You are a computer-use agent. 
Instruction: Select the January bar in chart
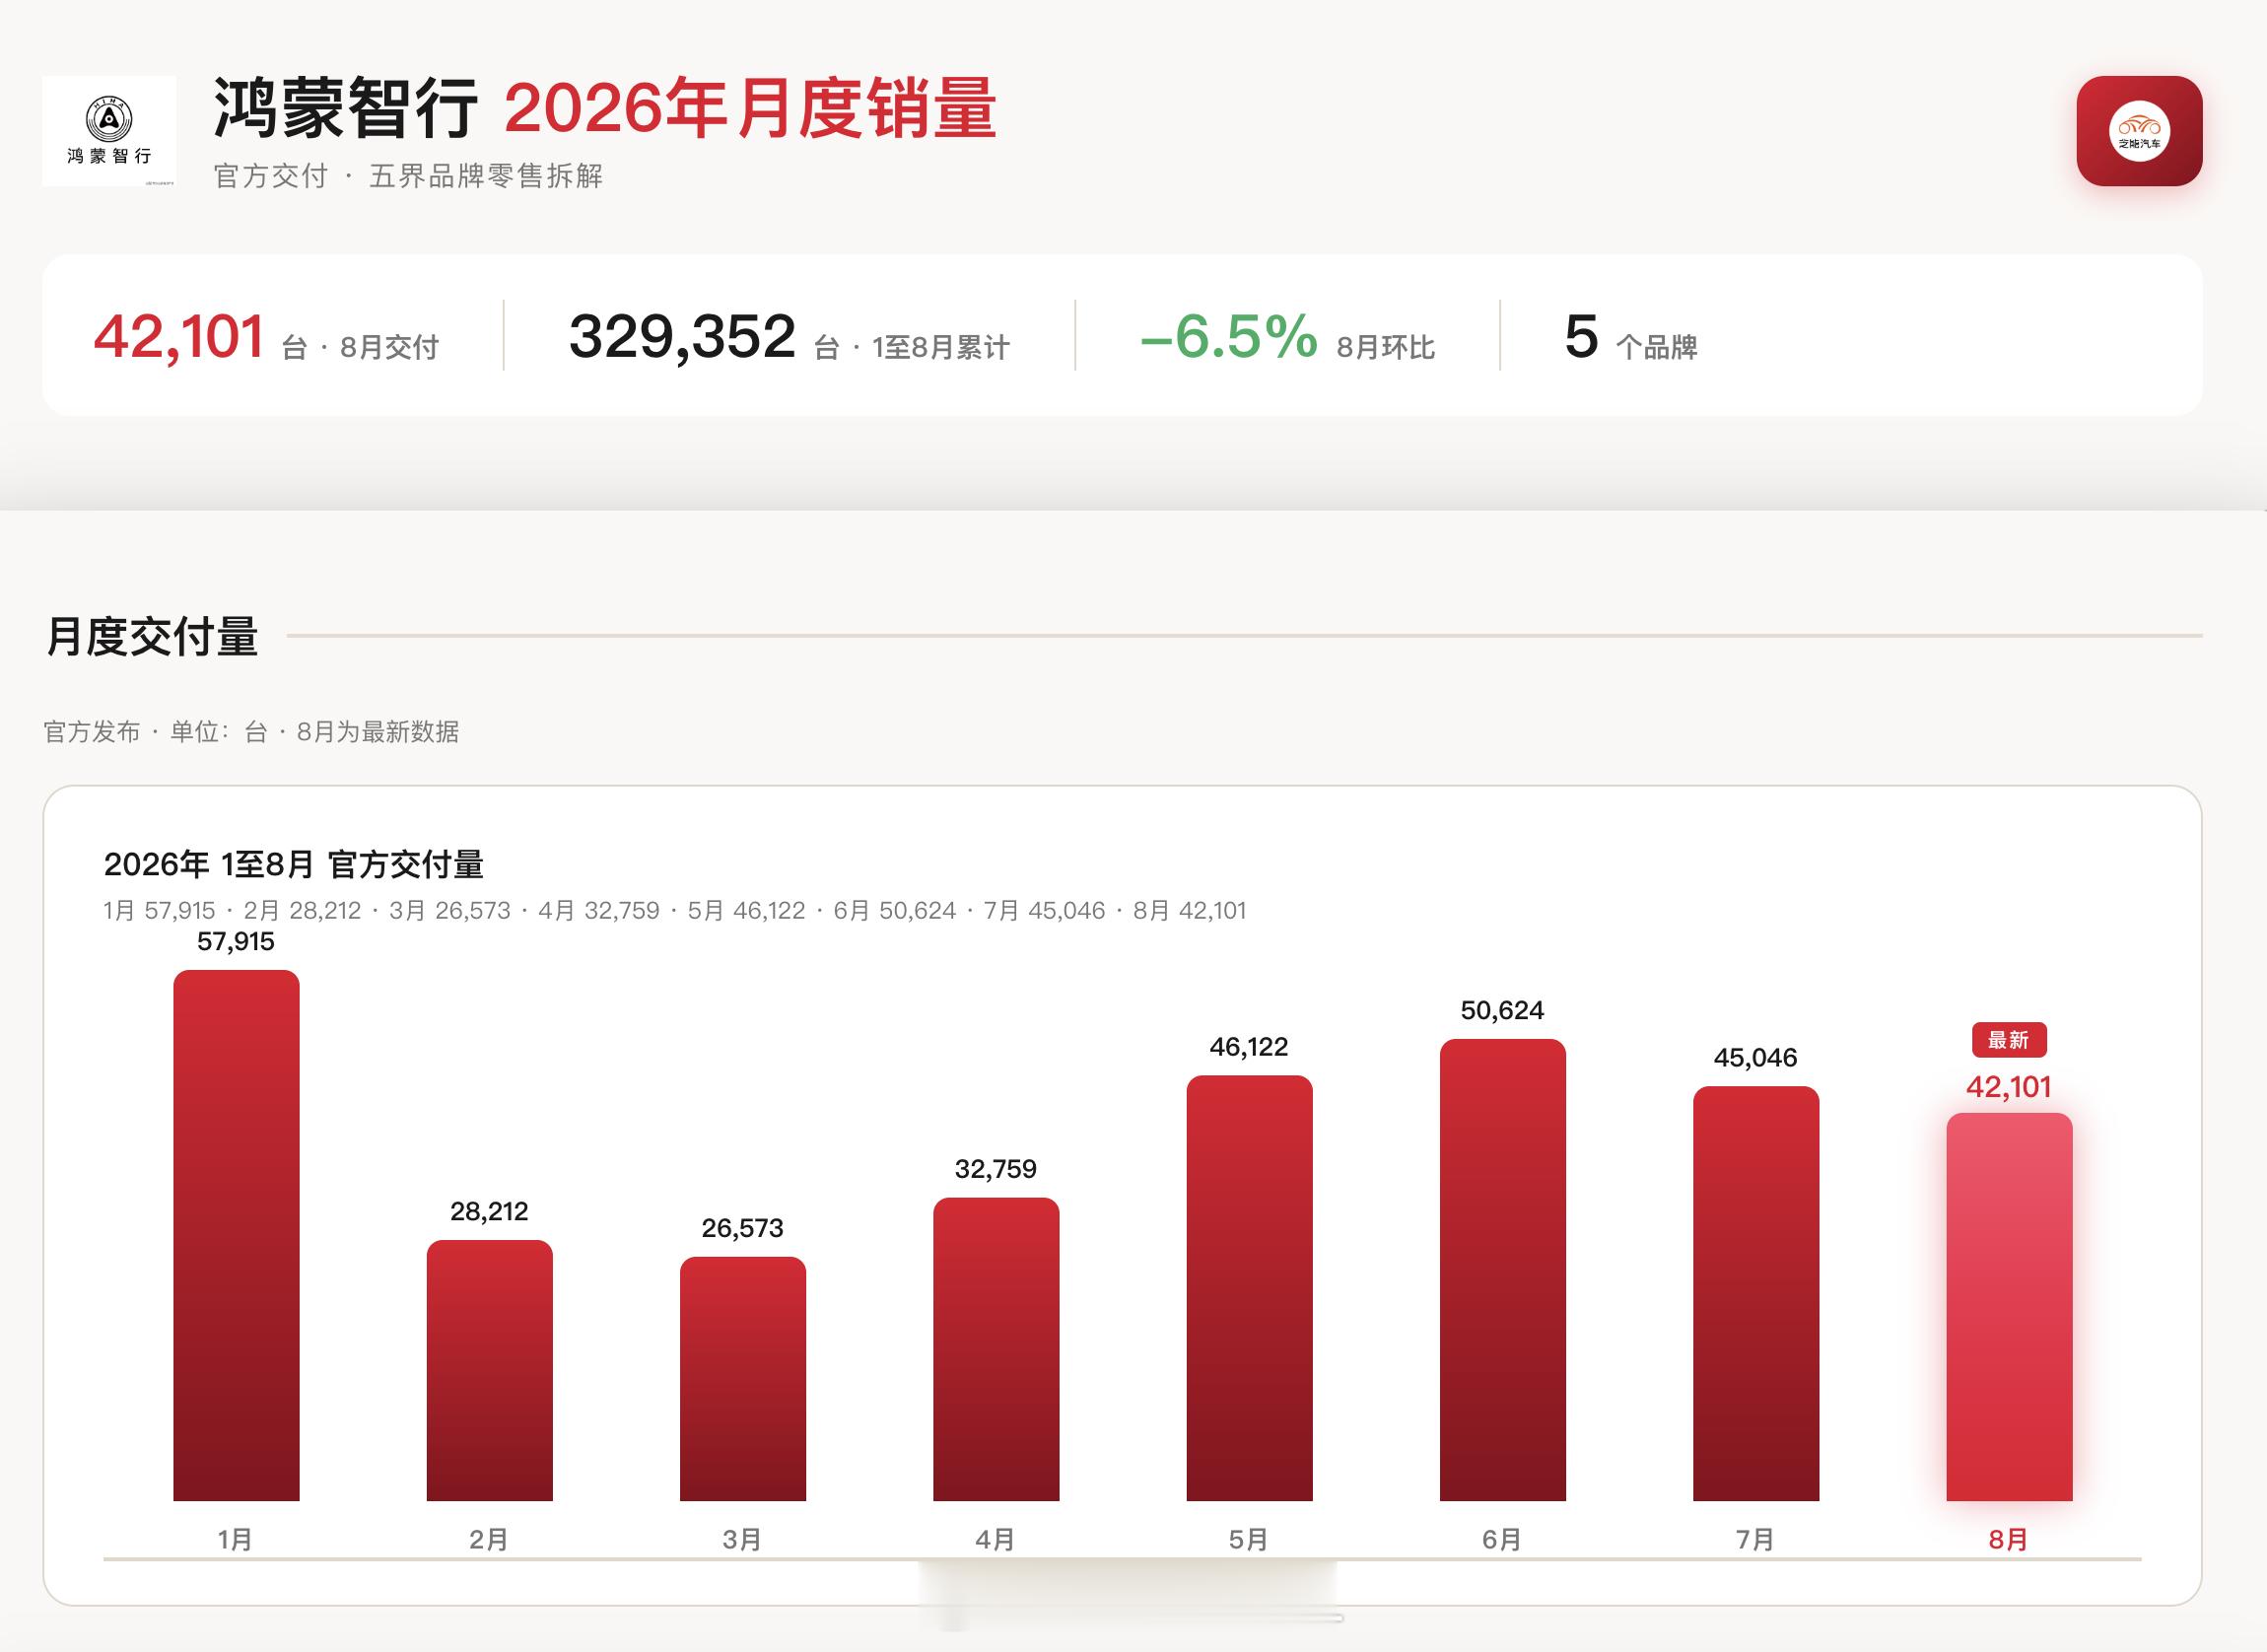click(236, 1235)
